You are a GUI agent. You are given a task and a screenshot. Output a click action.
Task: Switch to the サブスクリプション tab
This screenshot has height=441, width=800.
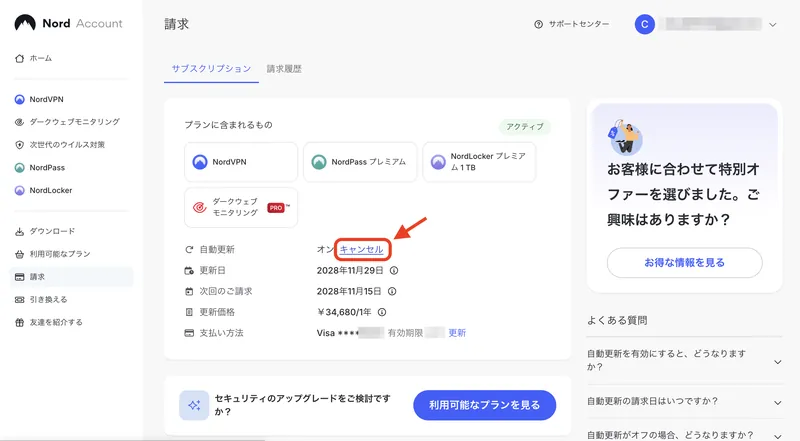211,69
